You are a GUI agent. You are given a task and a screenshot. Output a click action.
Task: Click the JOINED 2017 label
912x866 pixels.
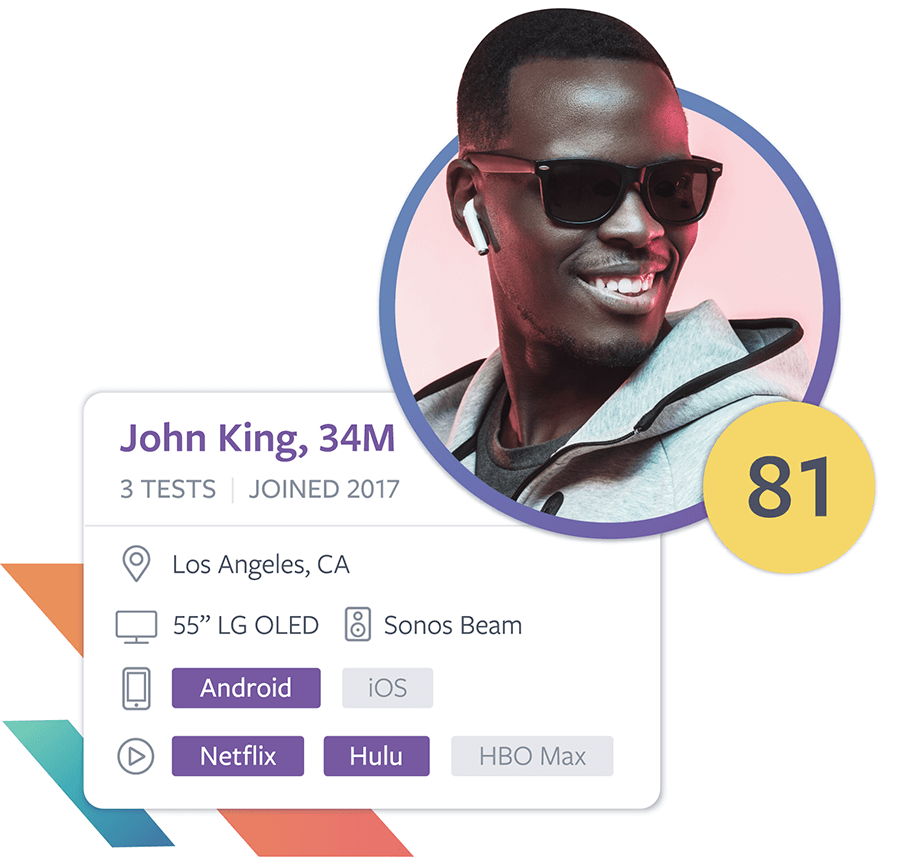click(324, 489)
